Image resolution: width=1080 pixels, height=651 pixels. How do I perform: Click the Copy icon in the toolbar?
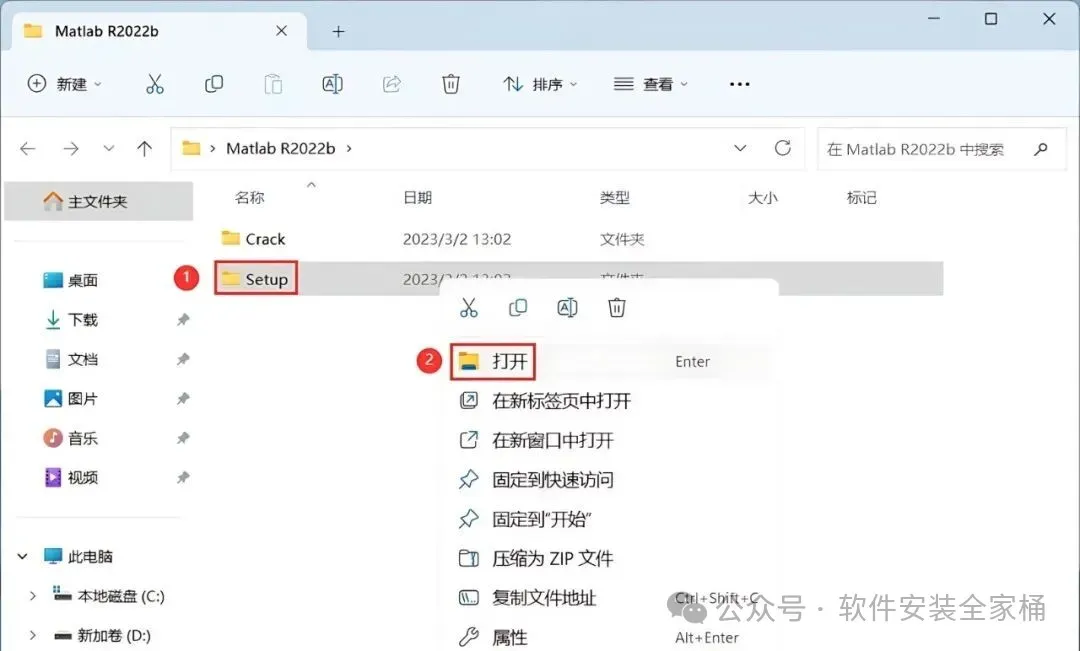(214, 84)
